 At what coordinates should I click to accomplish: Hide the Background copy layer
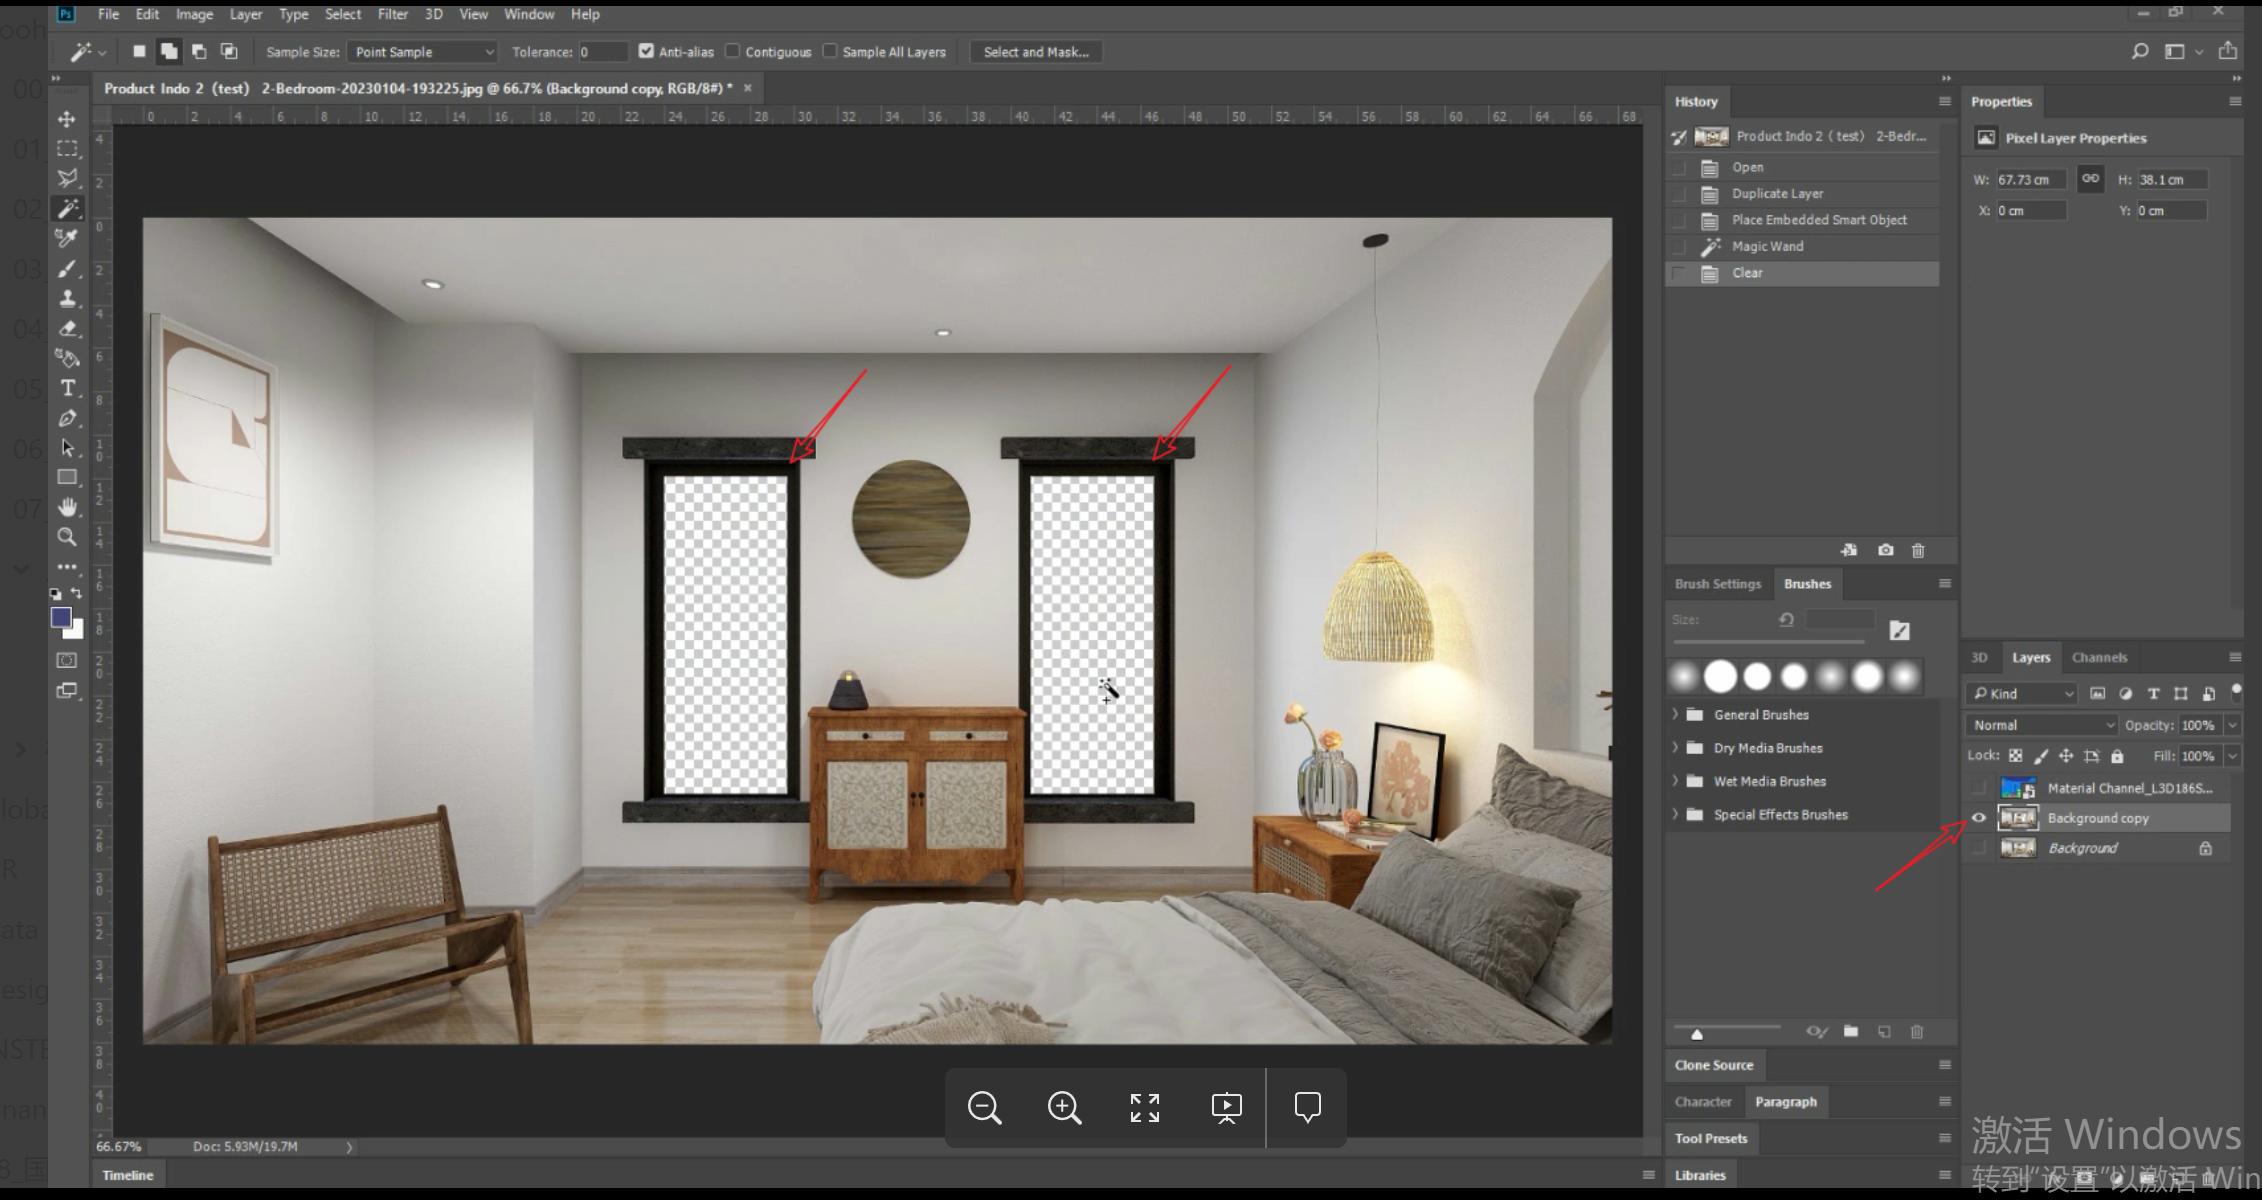click(1978, 818)
